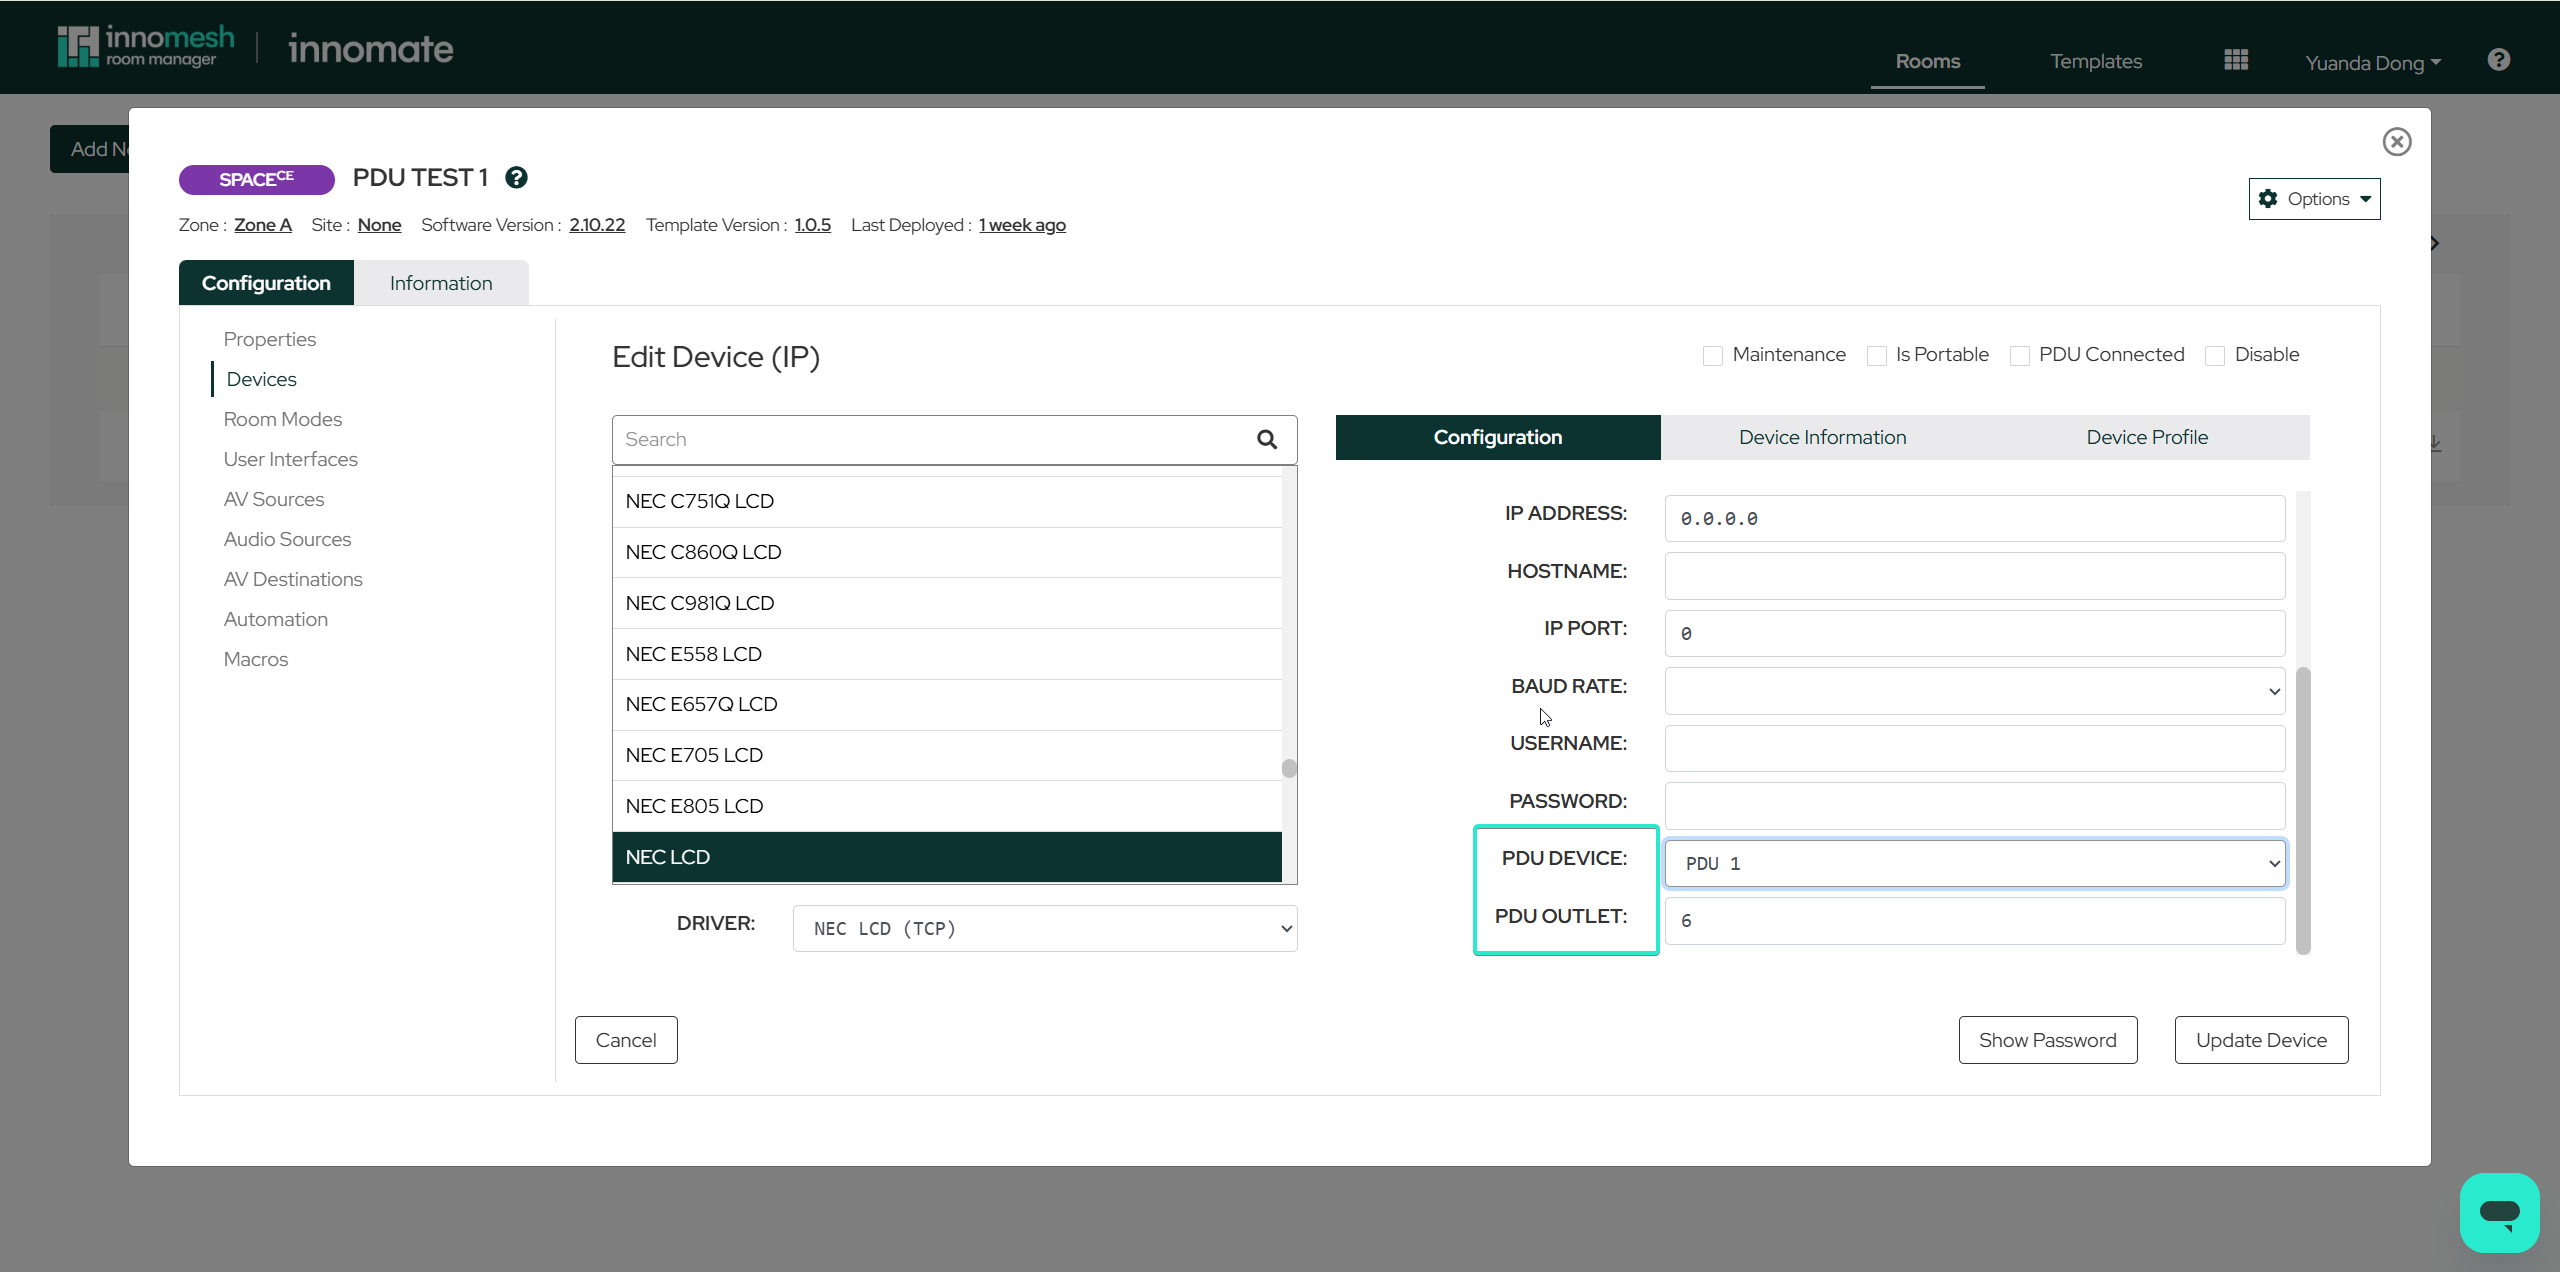The width and height of the screenshot is (2560, 1272).
Task: Open Automation in the sidebar
Action: pos(276,619)
